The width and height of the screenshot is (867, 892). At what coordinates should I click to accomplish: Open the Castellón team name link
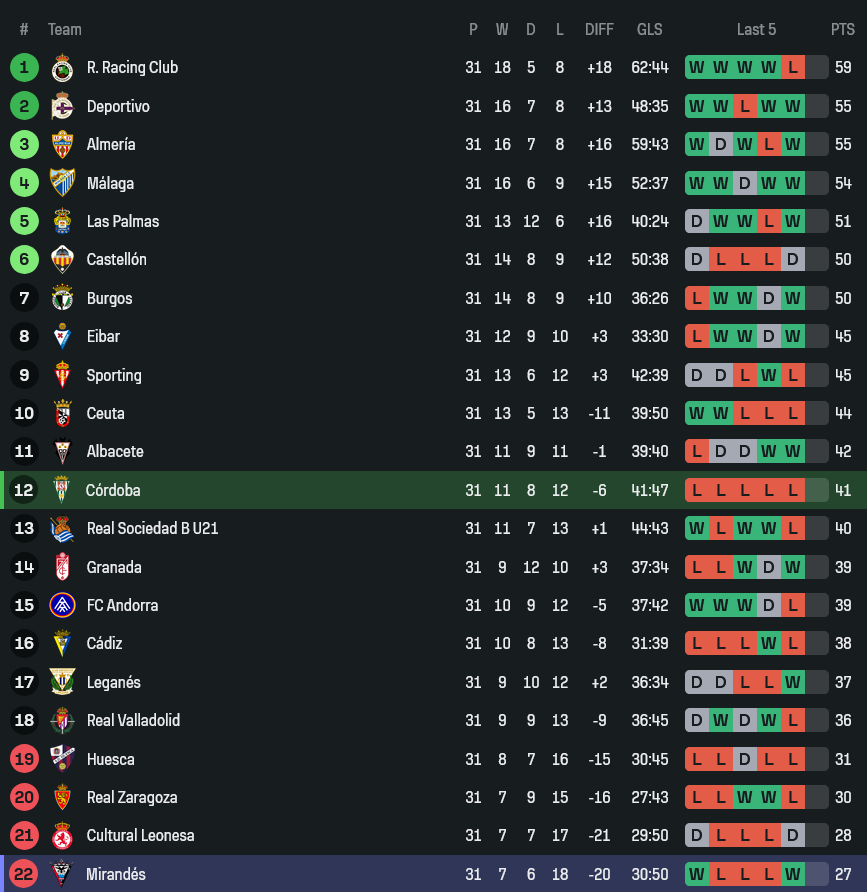116,260
